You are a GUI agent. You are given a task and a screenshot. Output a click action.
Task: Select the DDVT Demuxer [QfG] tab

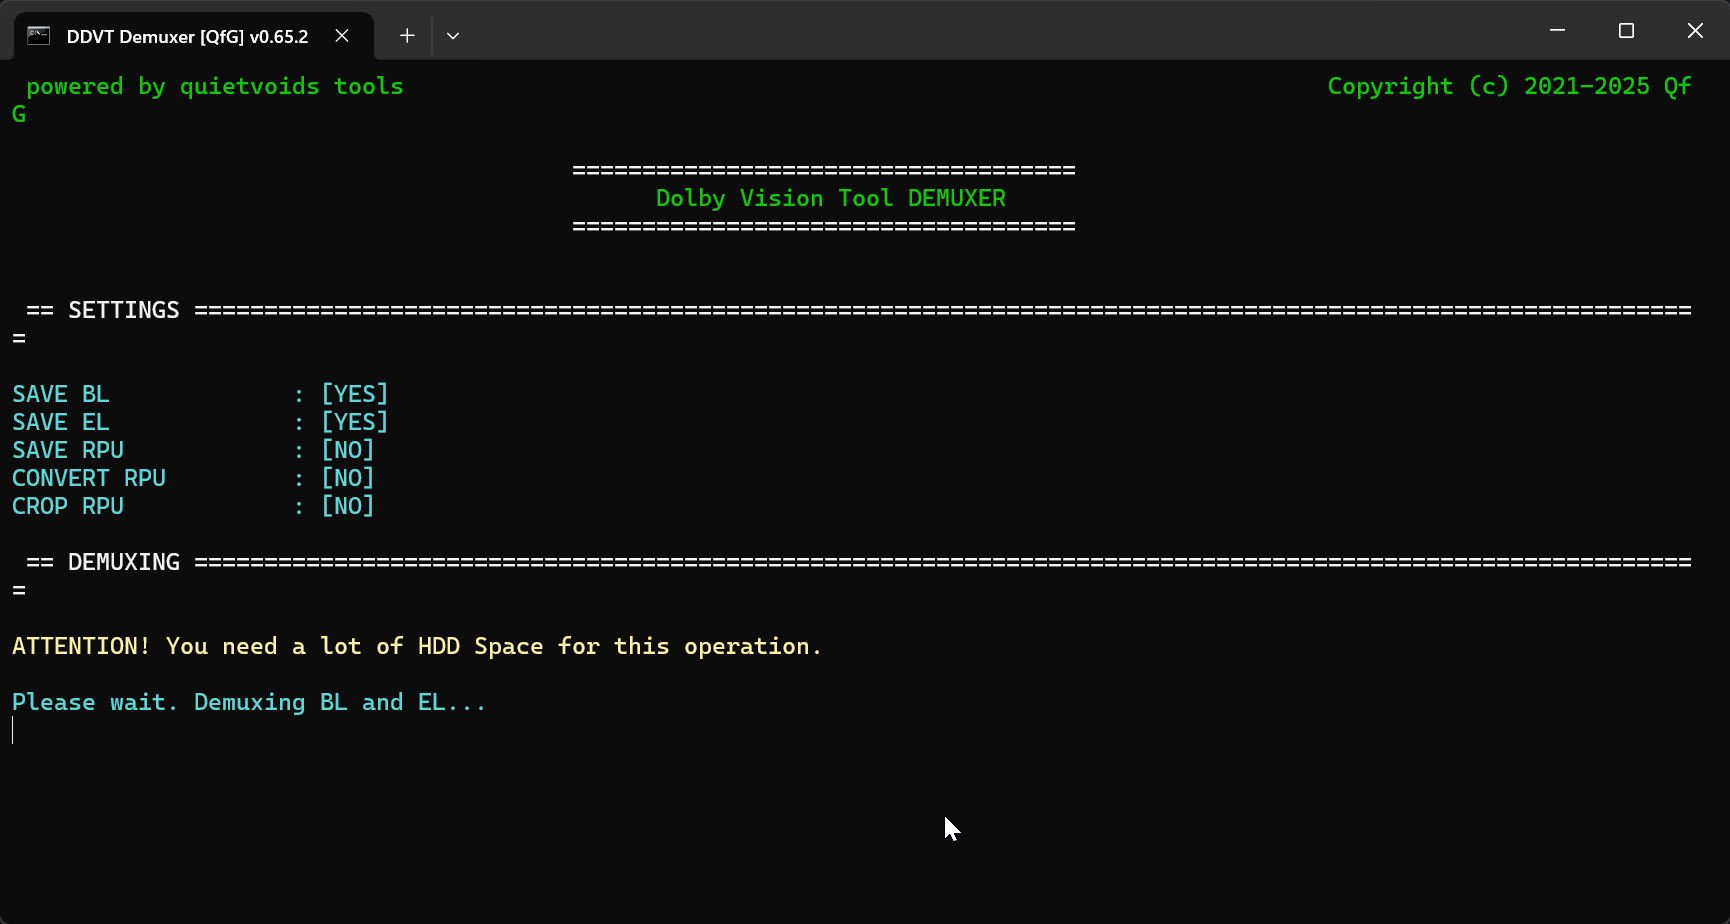(x=187, y=36)
